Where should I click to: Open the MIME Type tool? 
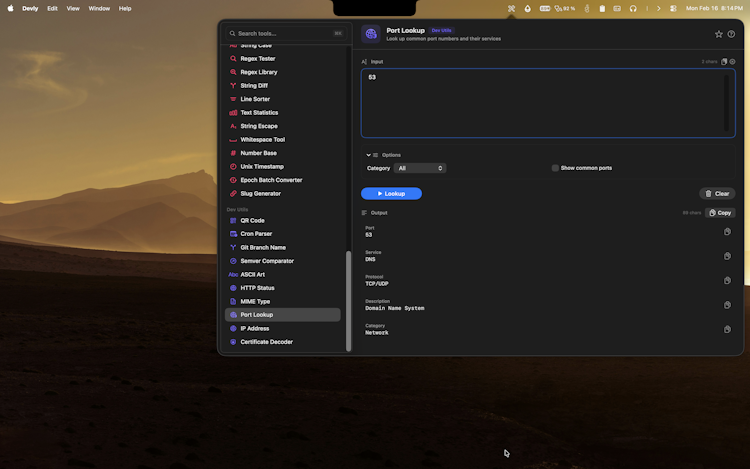tap(282, 302)
